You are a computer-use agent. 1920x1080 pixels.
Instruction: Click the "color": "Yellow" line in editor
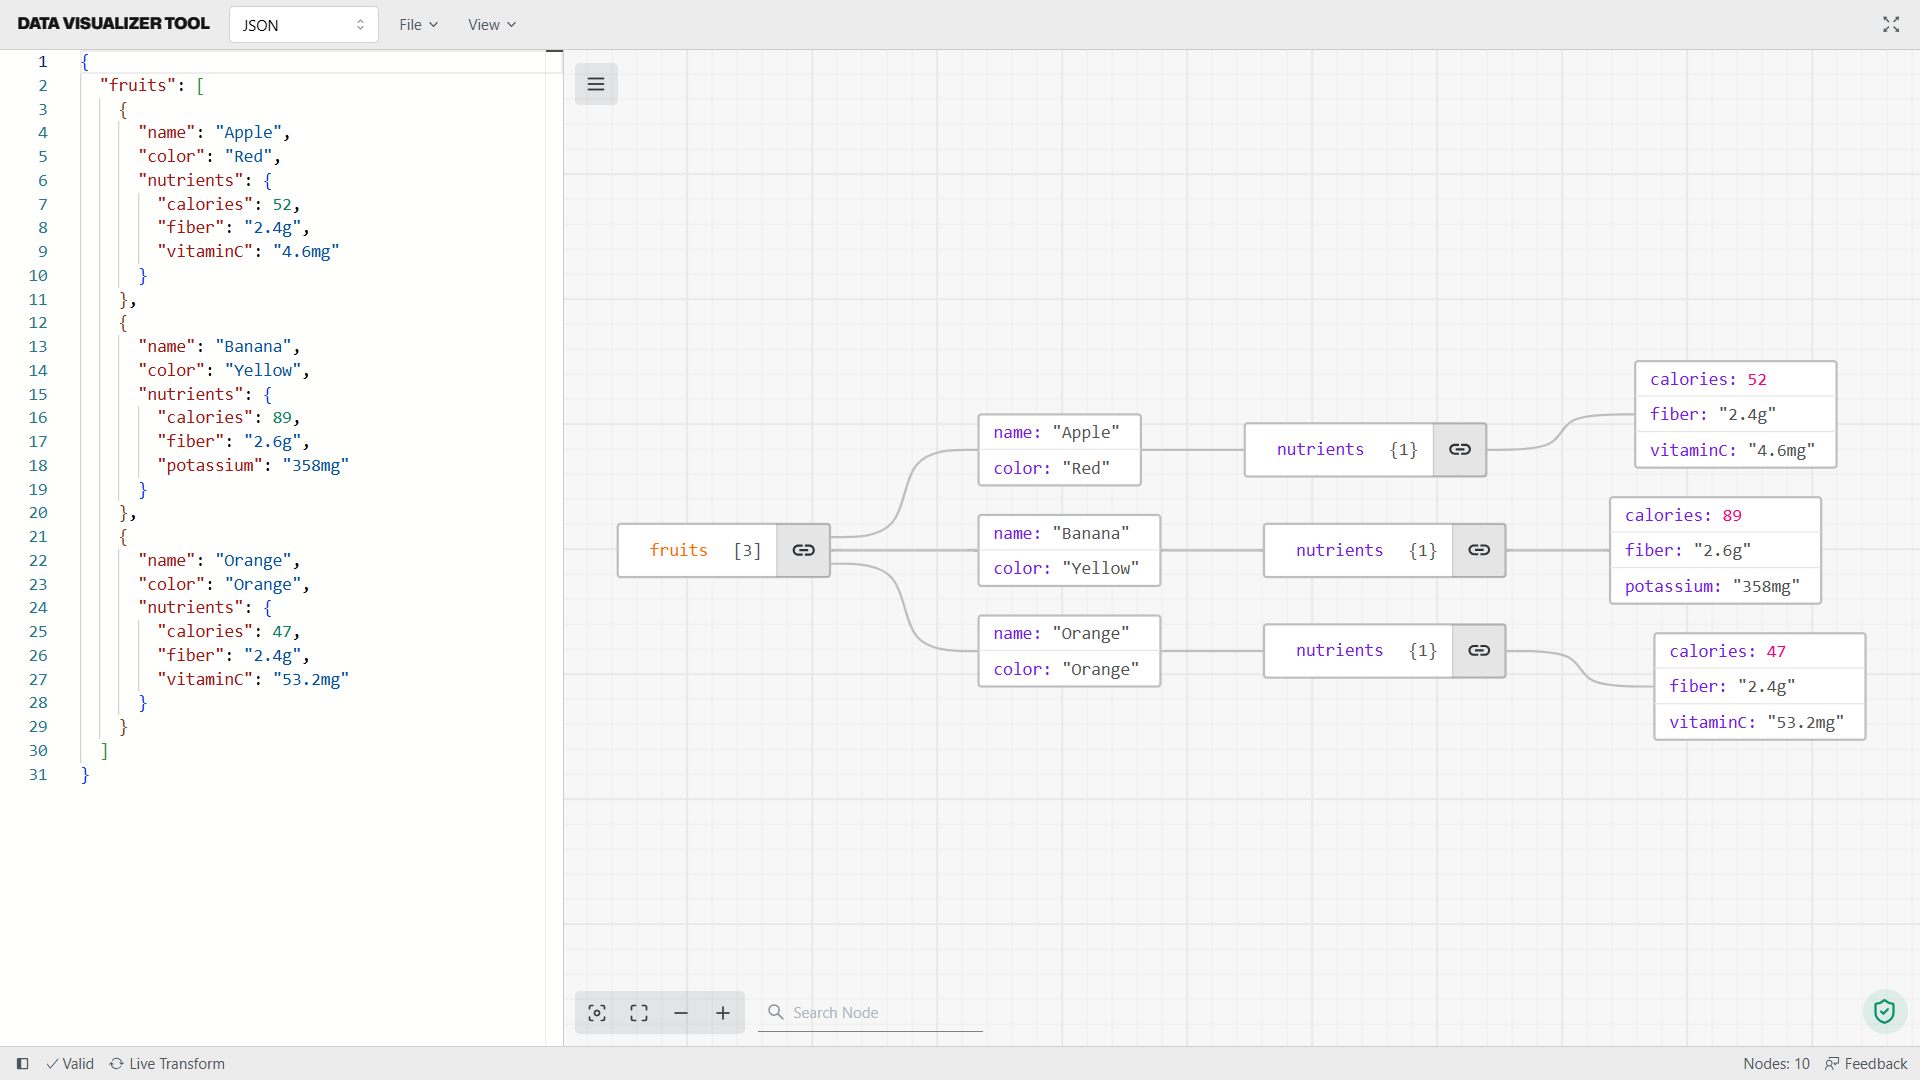(x=224, y=370)
